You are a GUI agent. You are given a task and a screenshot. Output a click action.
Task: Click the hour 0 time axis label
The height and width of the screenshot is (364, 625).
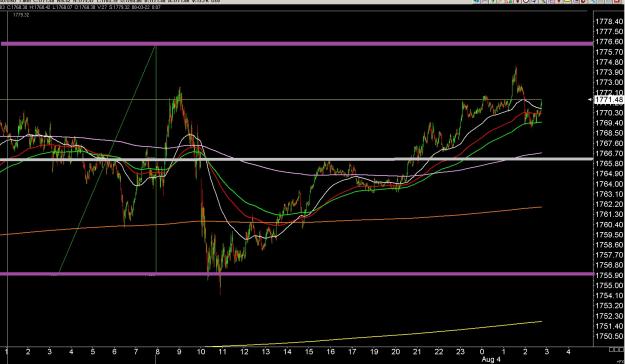(482, 352)
